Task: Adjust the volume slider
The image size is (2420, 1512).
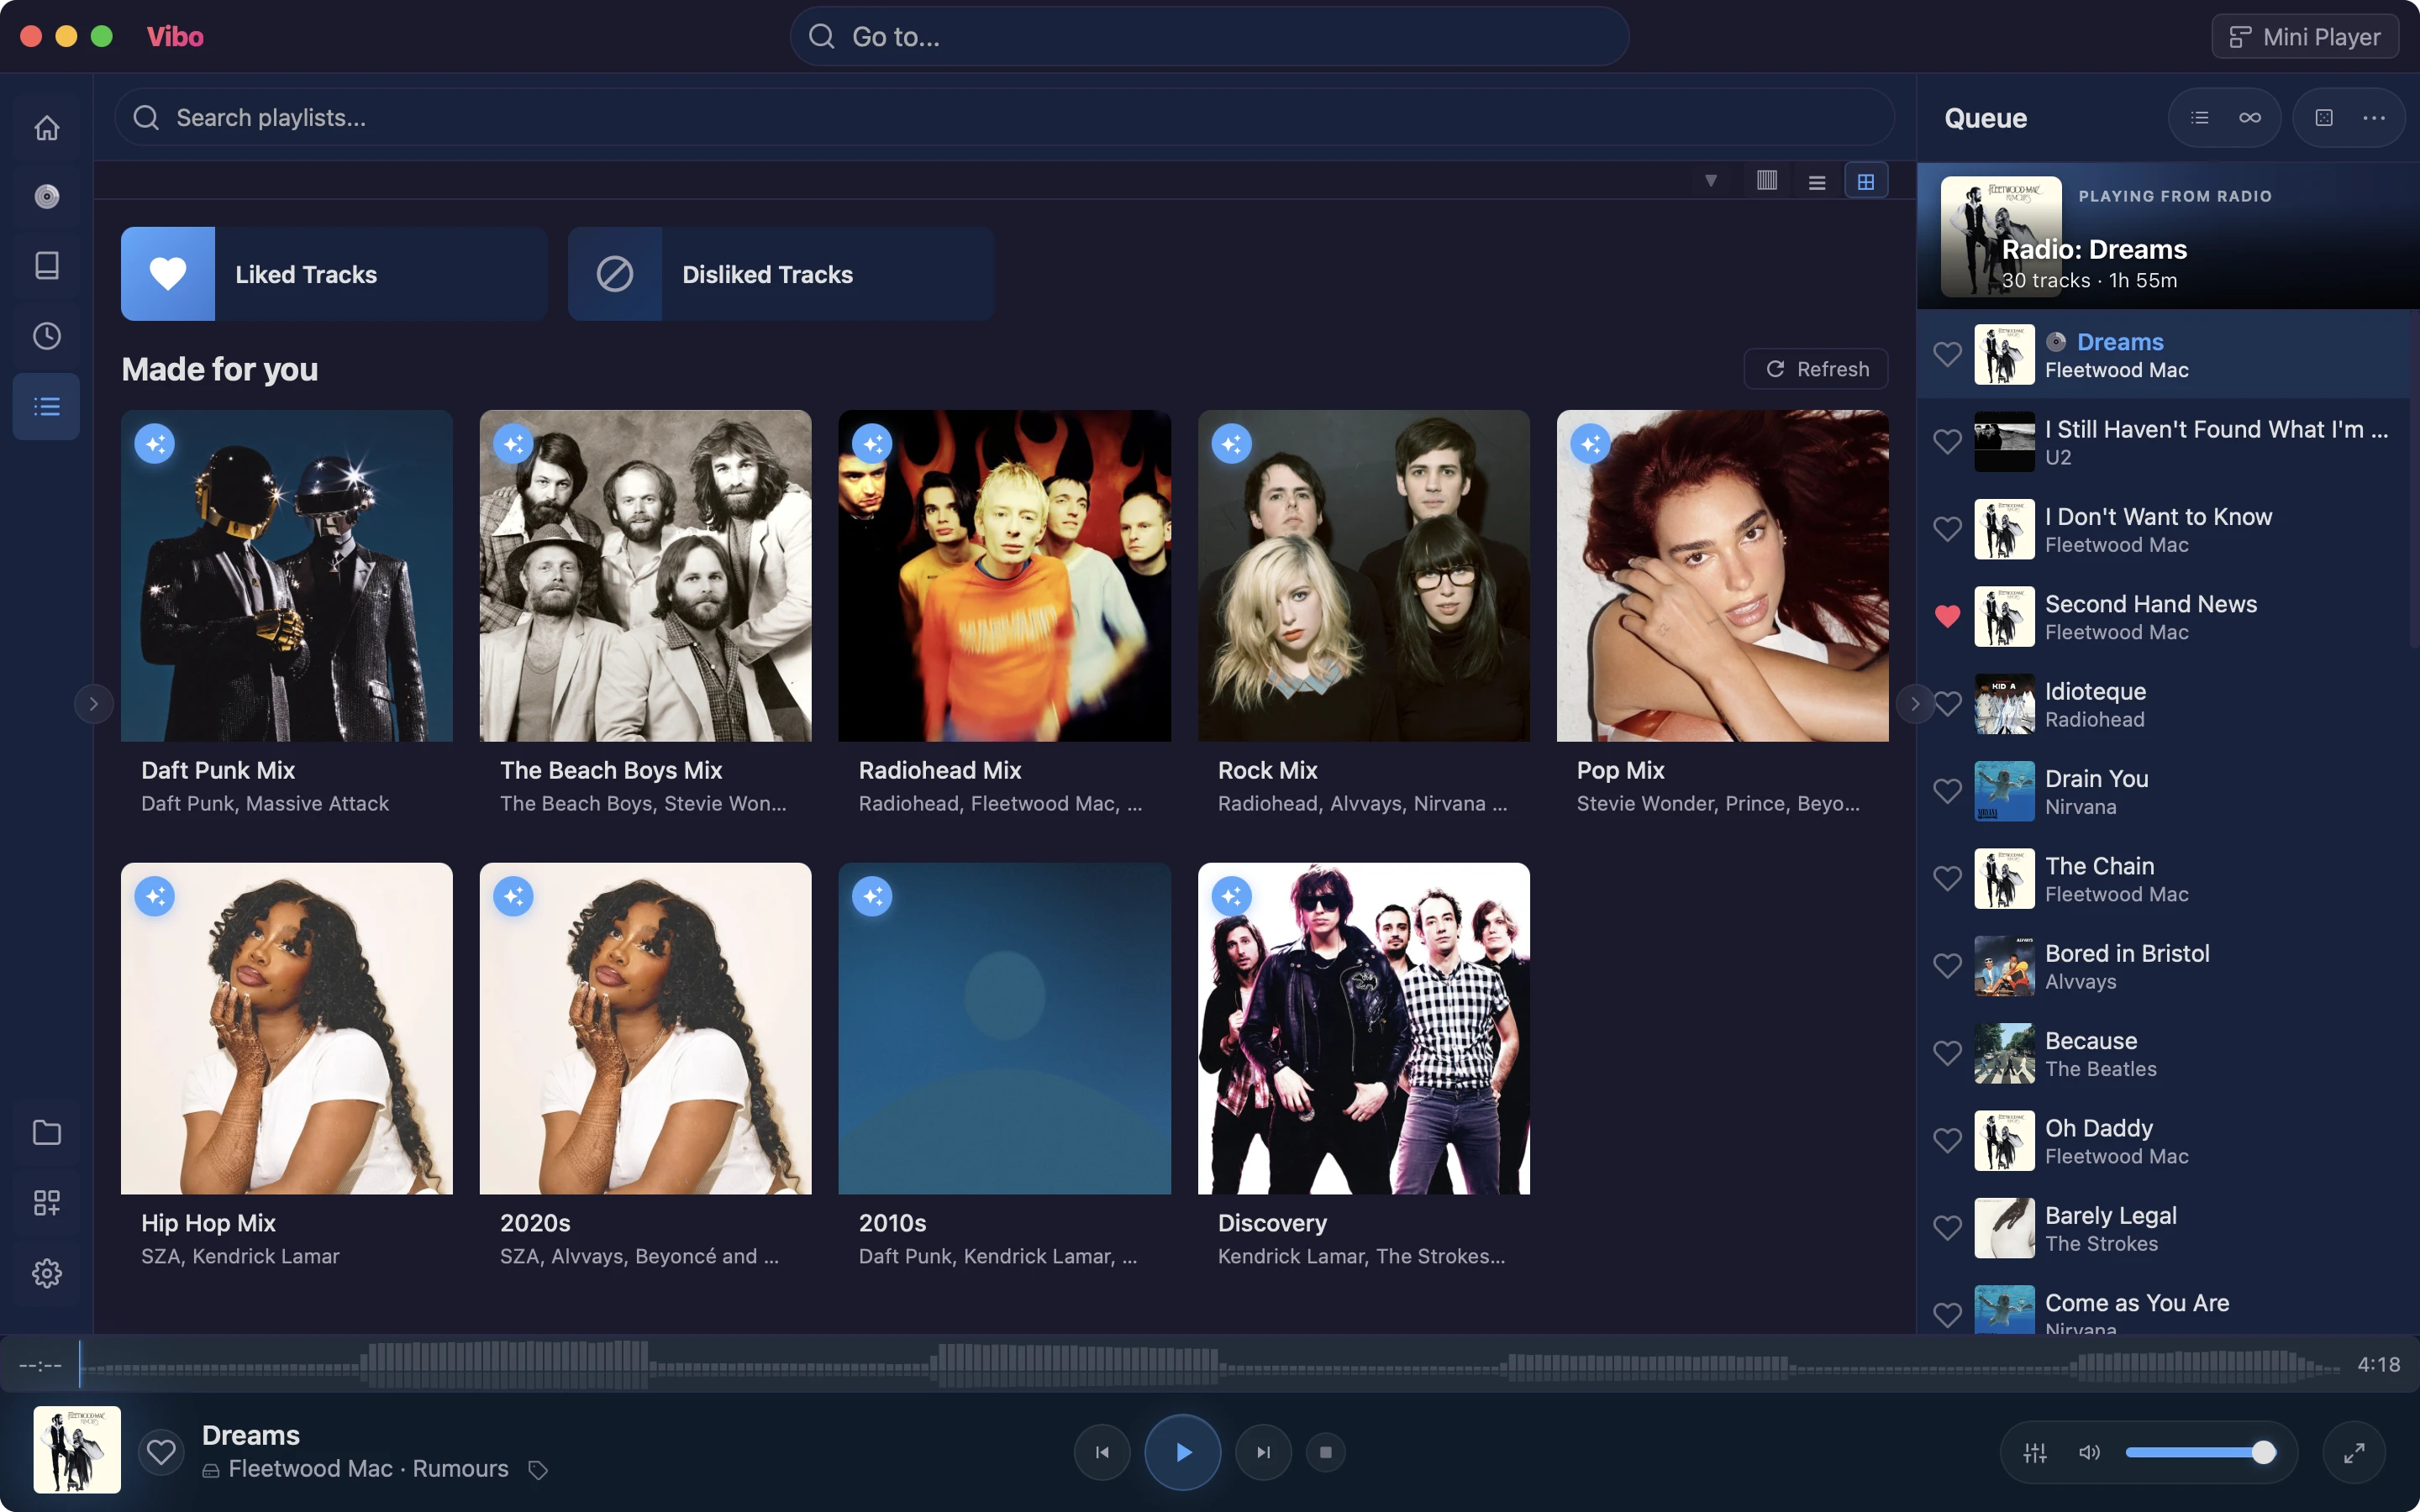Action: click(x=2200, y=1452)
